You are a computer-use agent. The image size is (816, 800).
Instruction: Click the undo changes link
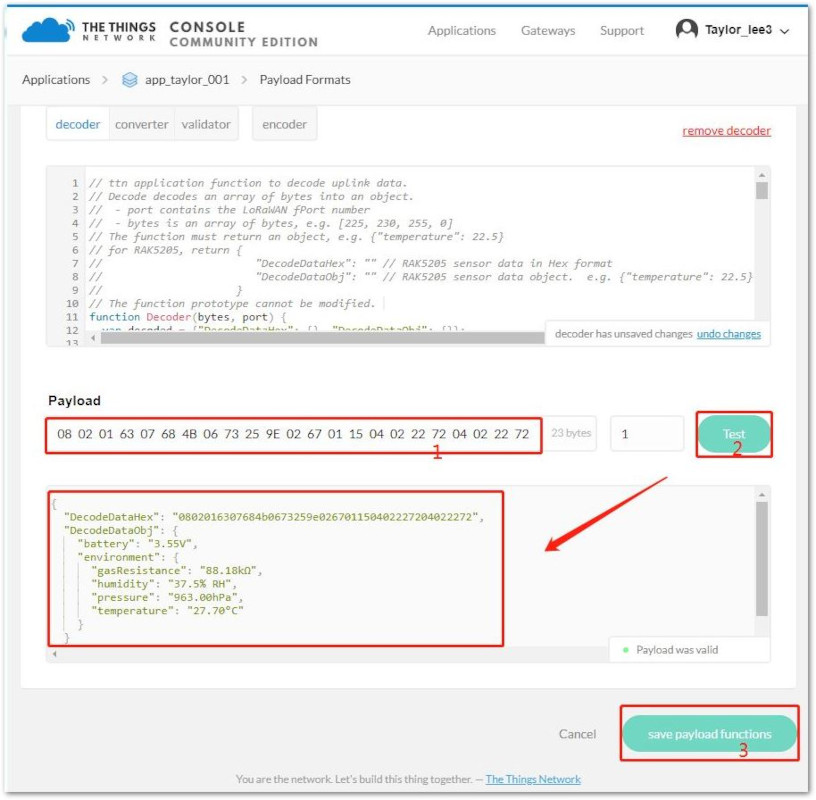coord(729,334)
